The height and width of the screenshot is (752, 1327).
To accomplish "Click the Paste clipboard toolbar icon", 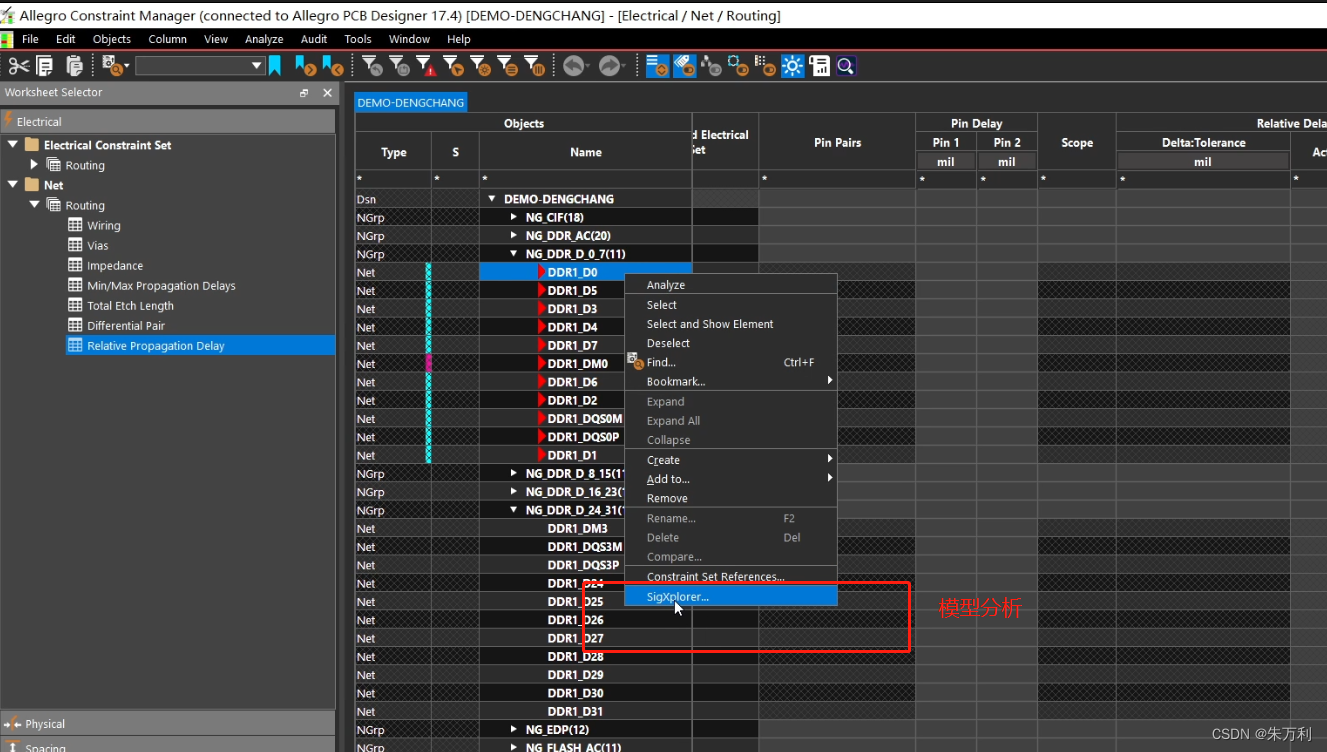I will coord(74,66).
